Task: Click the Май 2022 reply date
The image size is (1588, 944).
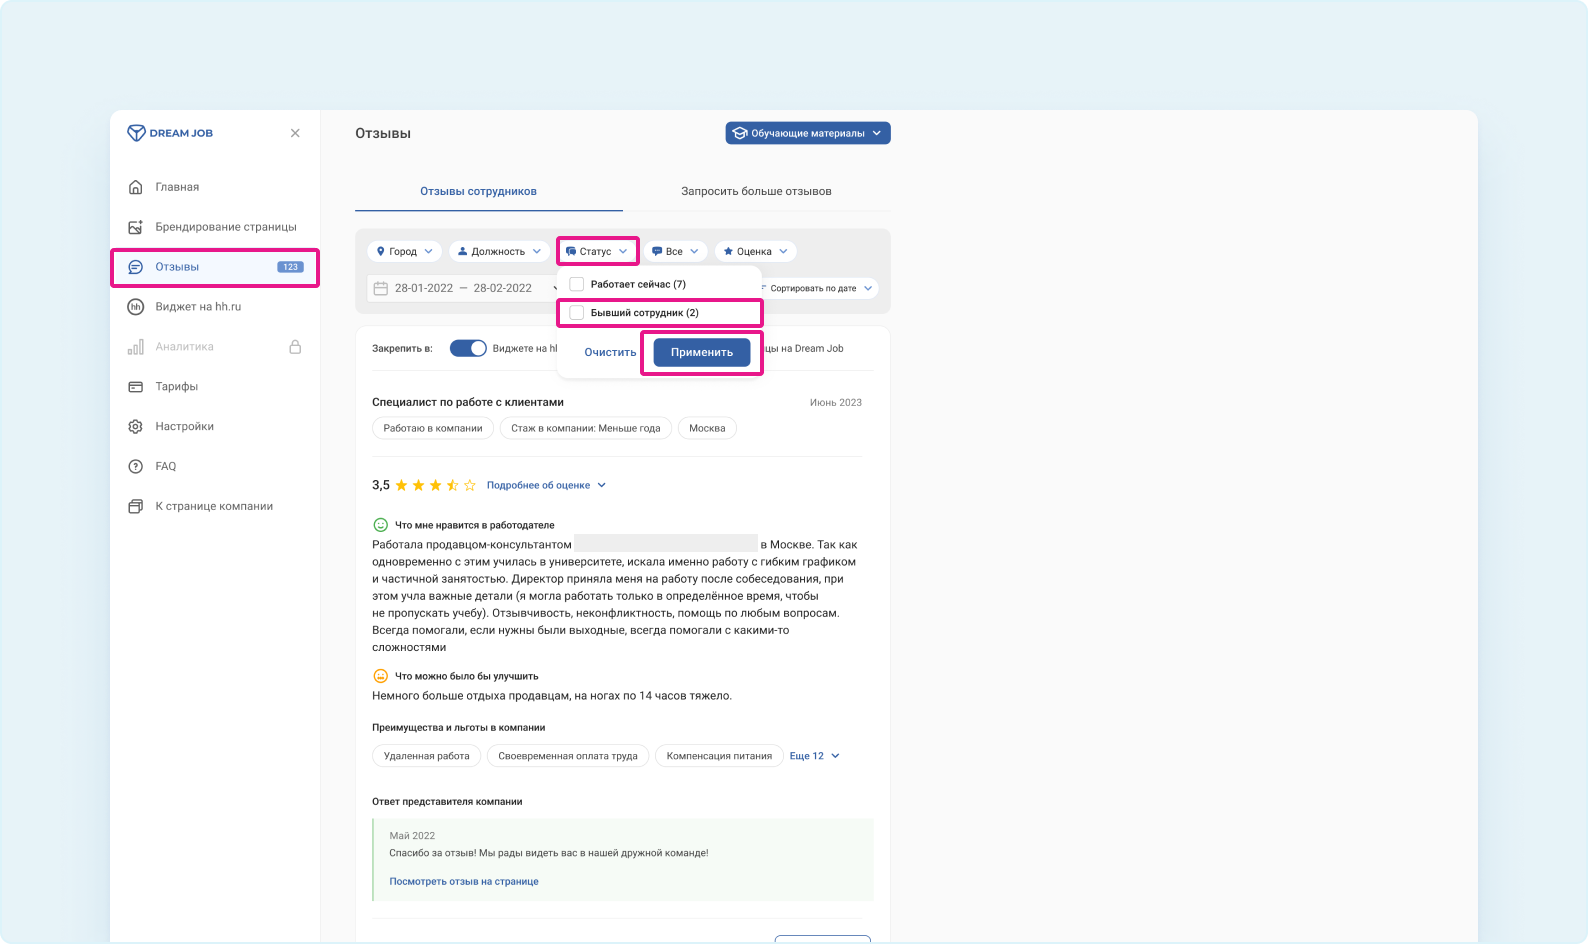Action: pos(412,836)
